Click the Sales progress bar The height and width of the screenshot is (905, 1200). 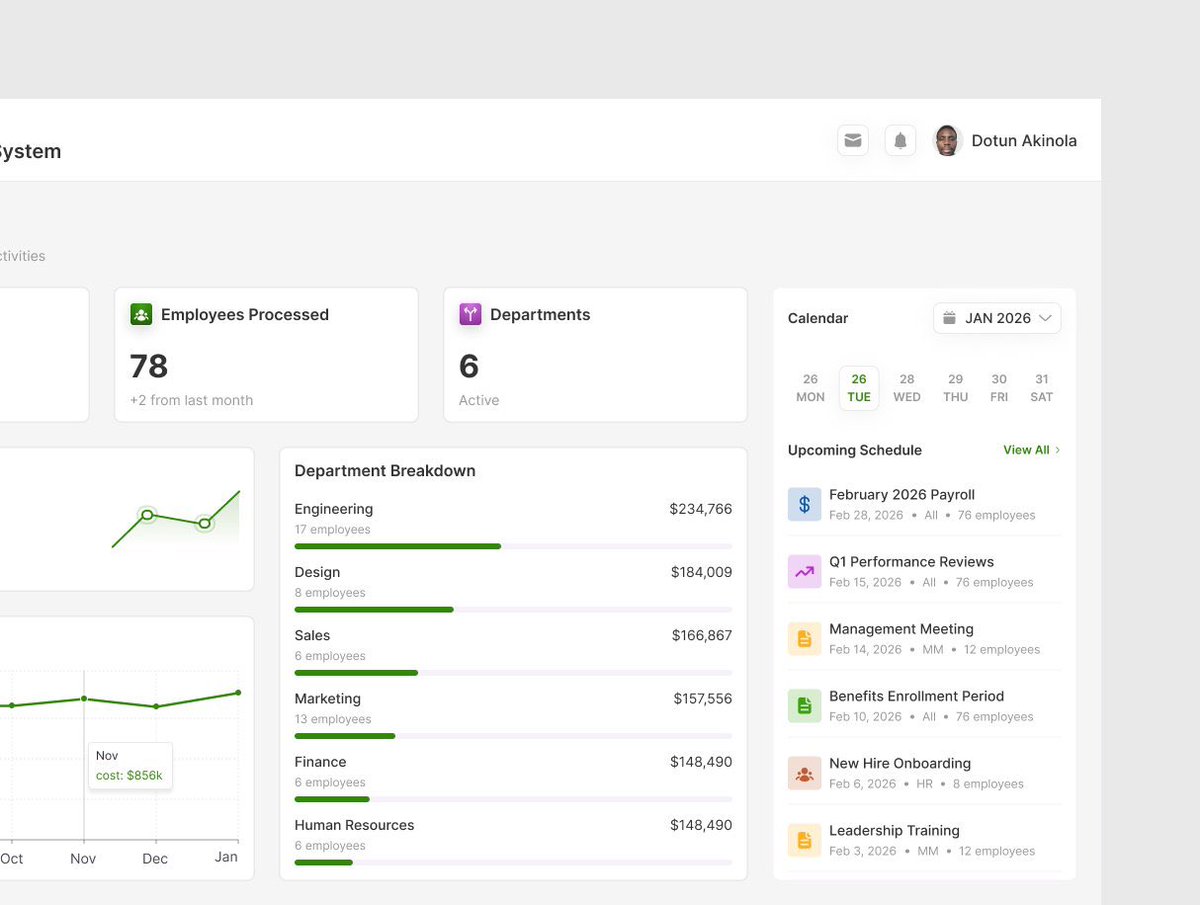pyautogui.click(x=513, y=673)
